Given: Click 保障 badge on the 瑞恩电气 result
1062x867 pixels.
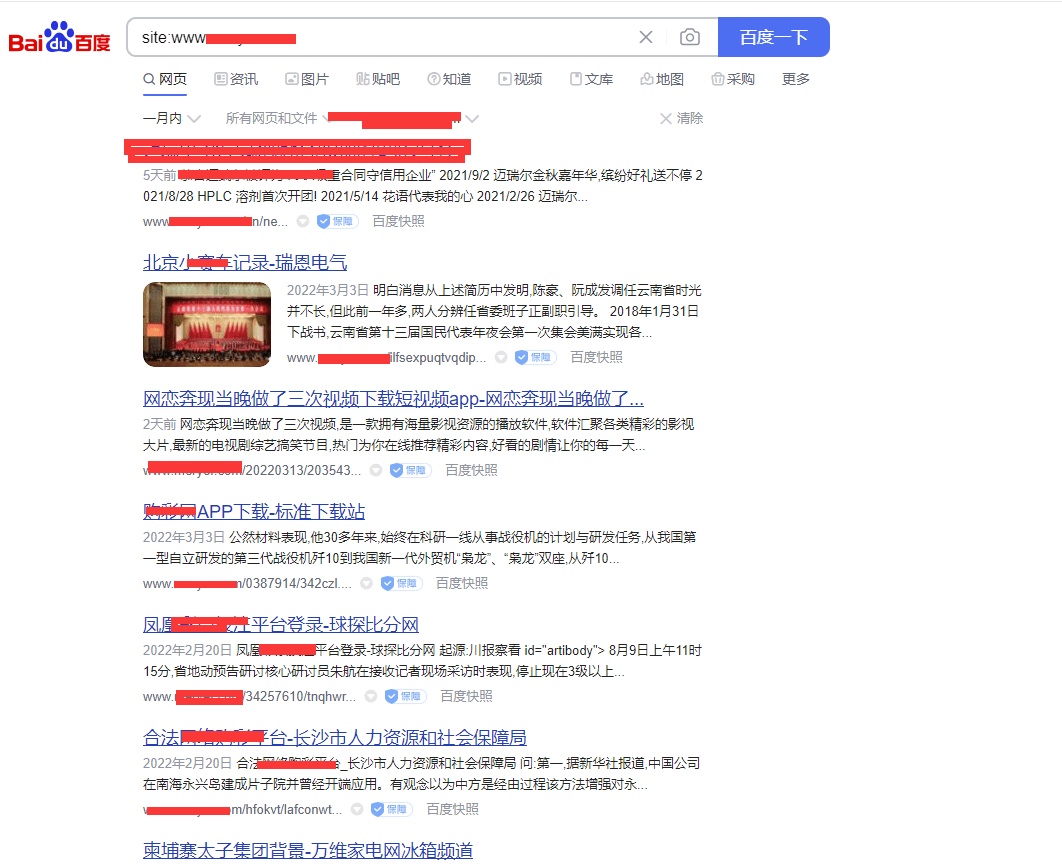Looking at the screenshot, I should click(535, 357).
